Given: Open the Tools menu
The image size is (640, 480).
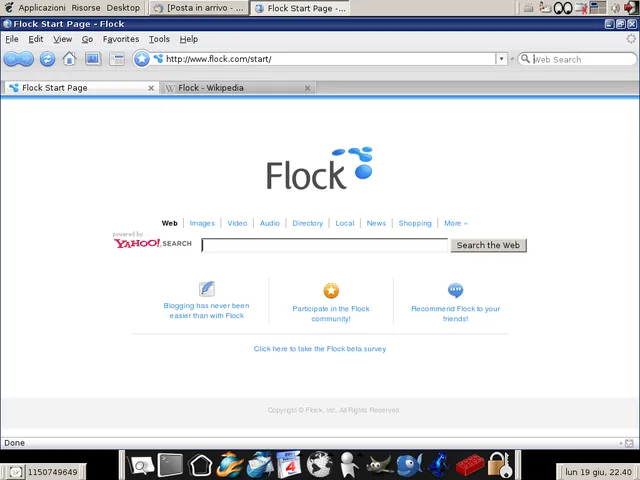Looking at the screenshot, I should 159,39.
